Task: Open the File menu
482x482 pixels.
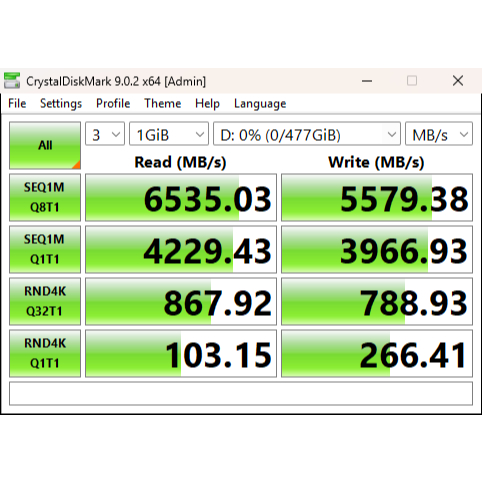Action: (x=17, y=104)
